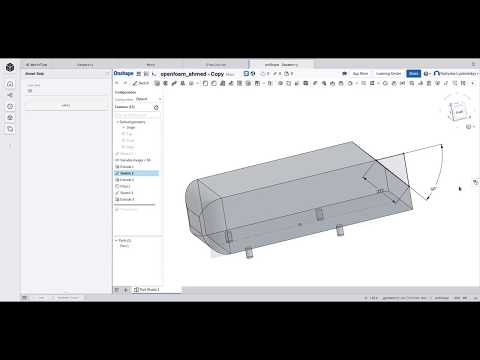Select Fillet 1 in feature list
This screenshot has width=480, height=360.
pos(123,186)
